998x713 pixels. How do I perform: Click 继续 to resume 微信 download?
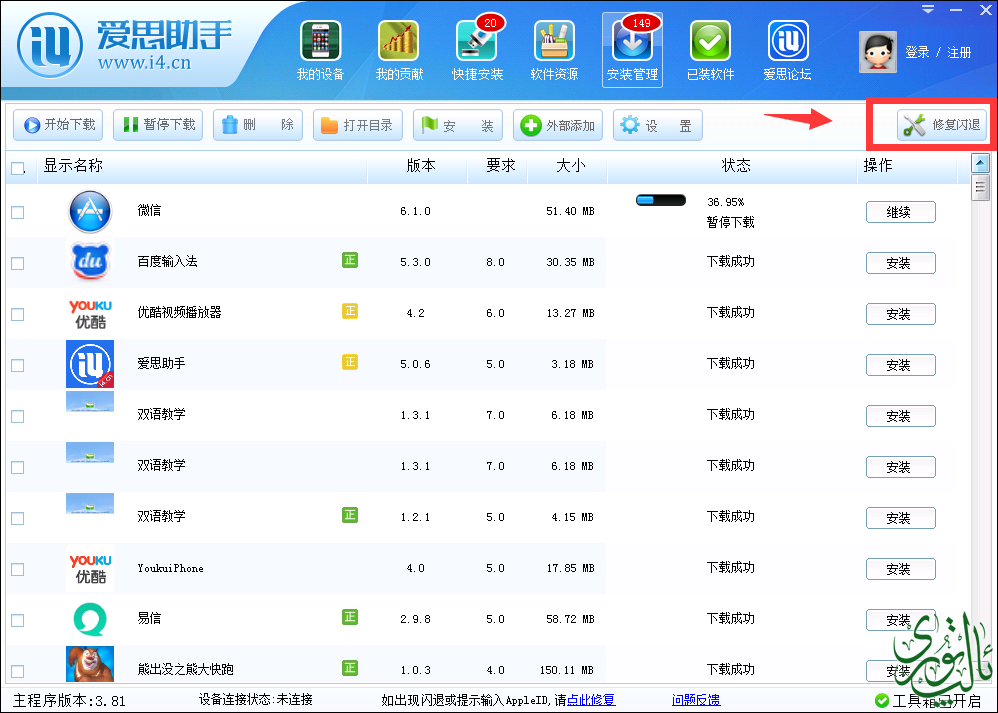[x=900, y=212]
